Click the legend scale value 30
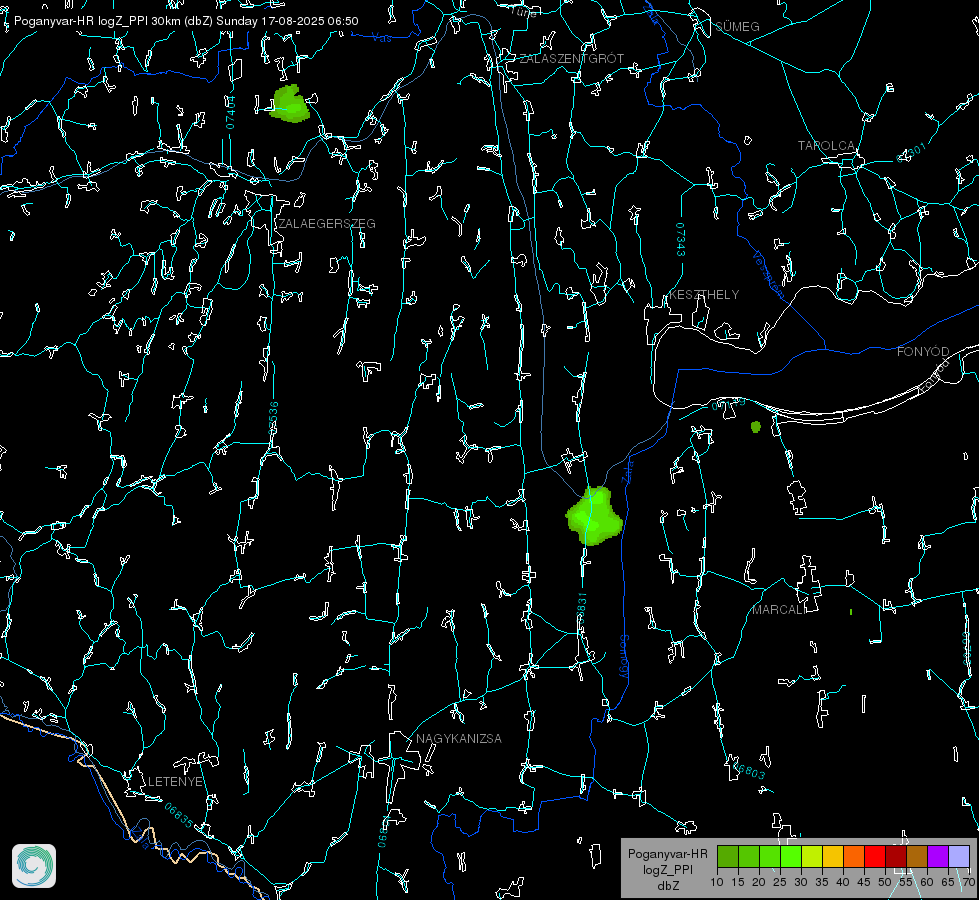The height and width of the screenshot is (900, 979). (x=801, y=883)
